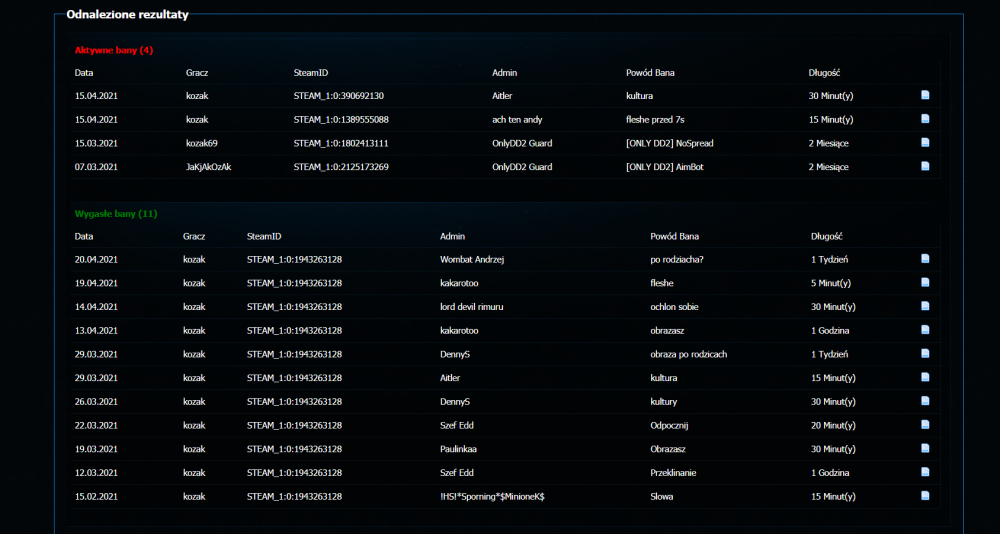Screen dimensions: 1000x534
Task: Open document icon for kozak69 NoSpread ban
Action: click(x=925, y=143)
